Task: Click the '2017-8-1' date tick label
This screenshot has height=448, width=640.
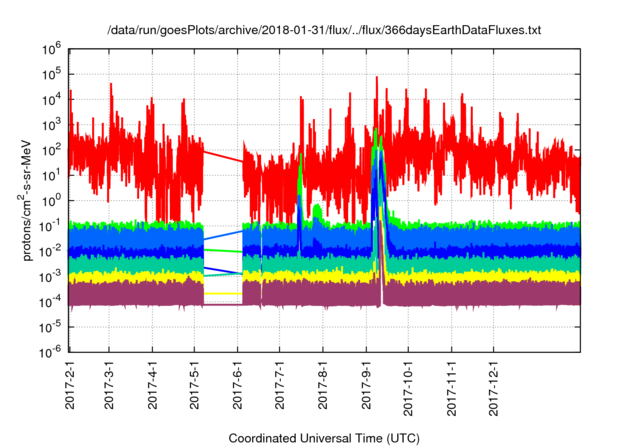Action: [323, 384]
